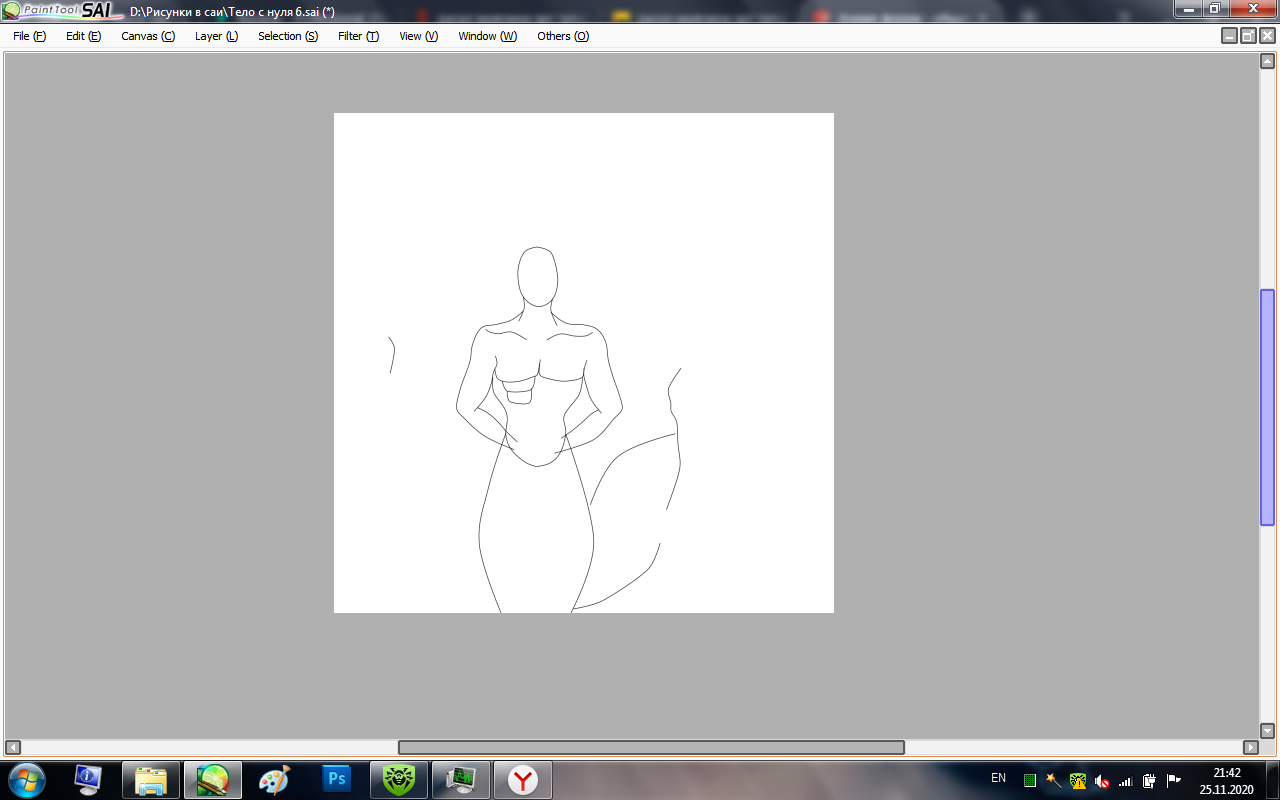Open the network signal tray icon
This screenshot has height=800, width=1282.
pyautogui.click(x=1125, y=780)
